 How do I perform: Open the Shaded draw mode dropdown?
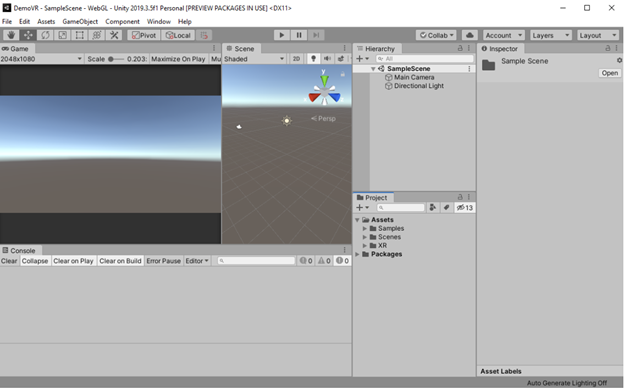(x=254, y=59)
